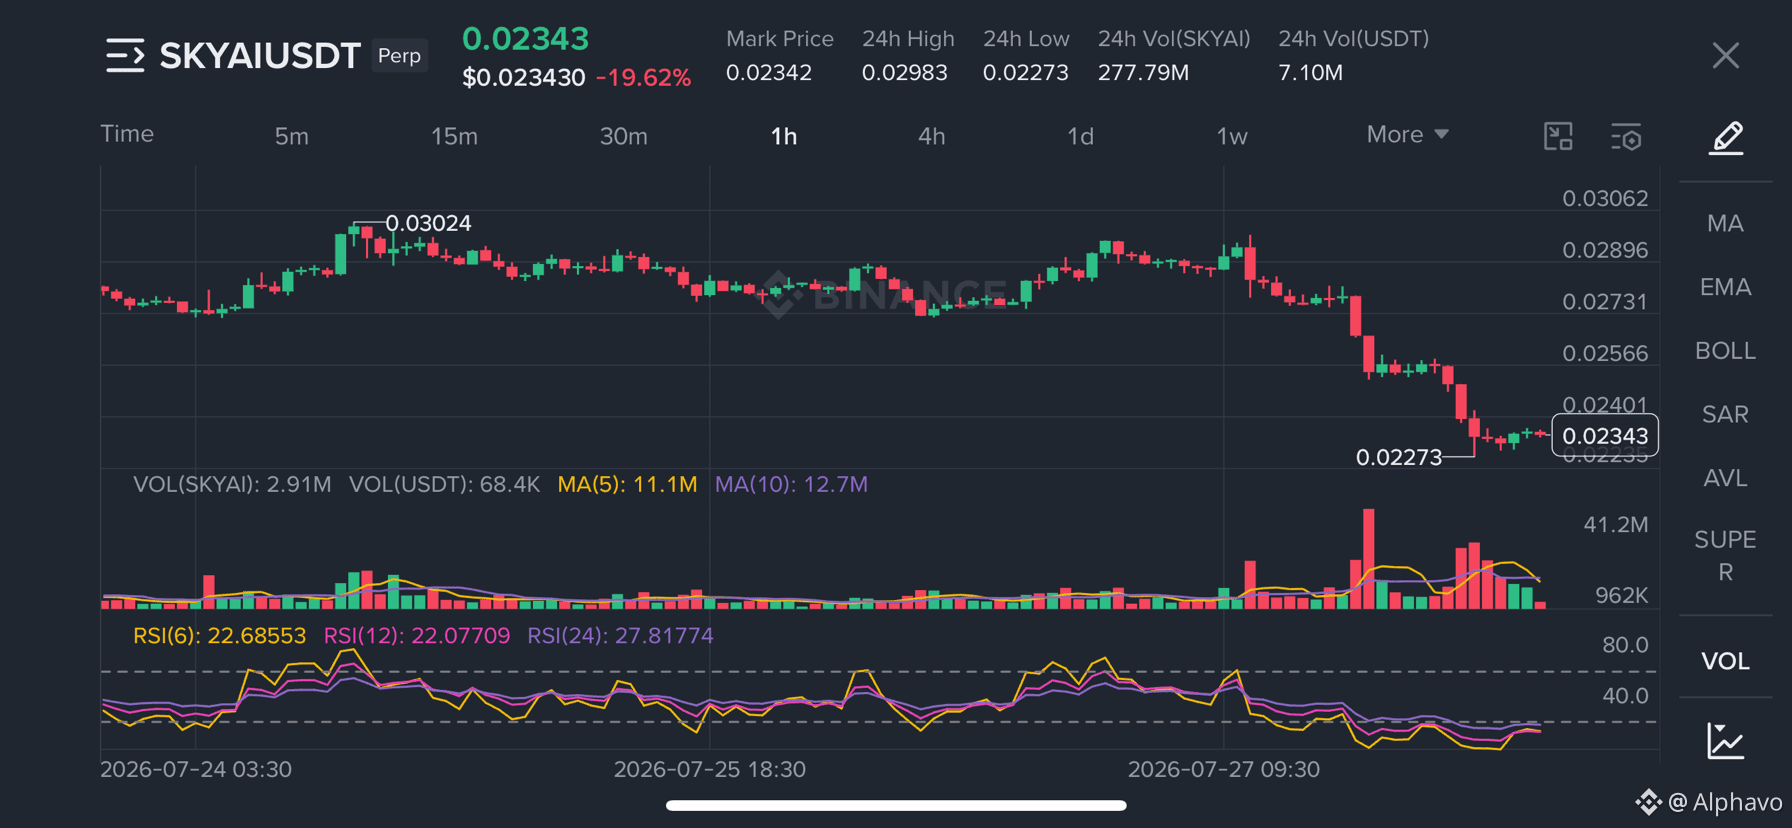Toggle the AVL indicator
This screenshot has height=828, width=1792.
(x=1726, y=478)
